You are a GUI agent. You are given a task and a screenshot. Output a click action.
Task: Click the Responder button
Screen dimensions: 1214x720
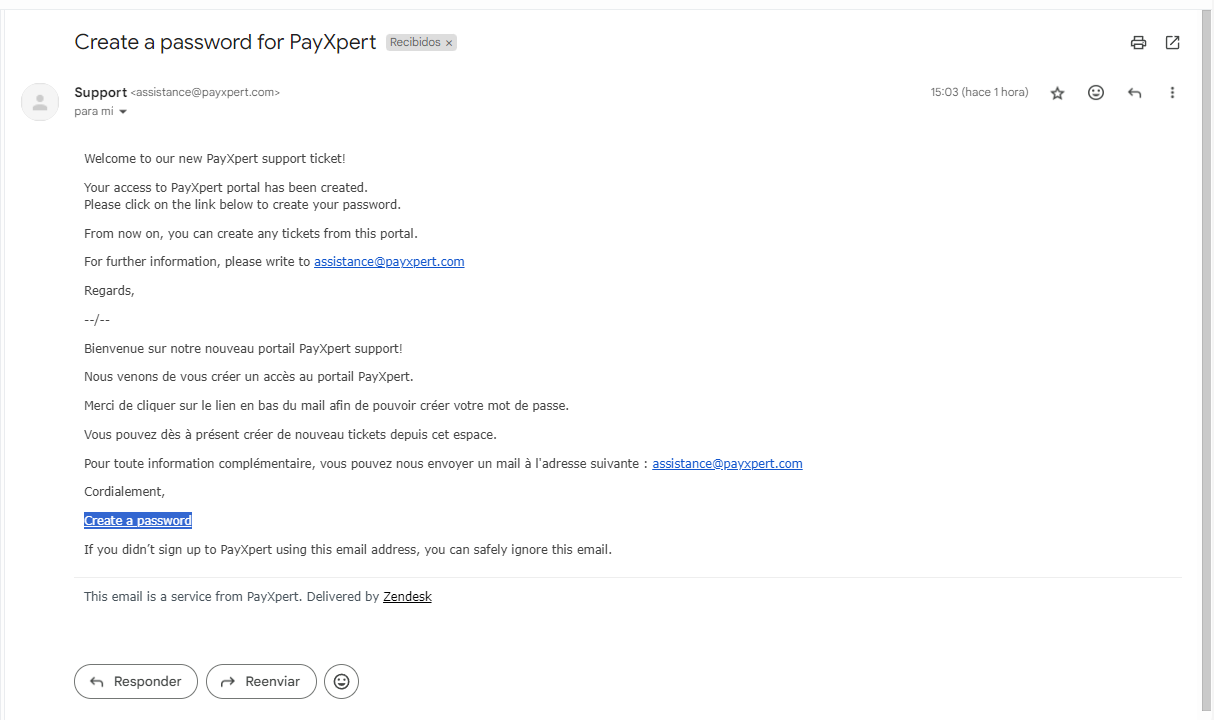click(136, 681)
